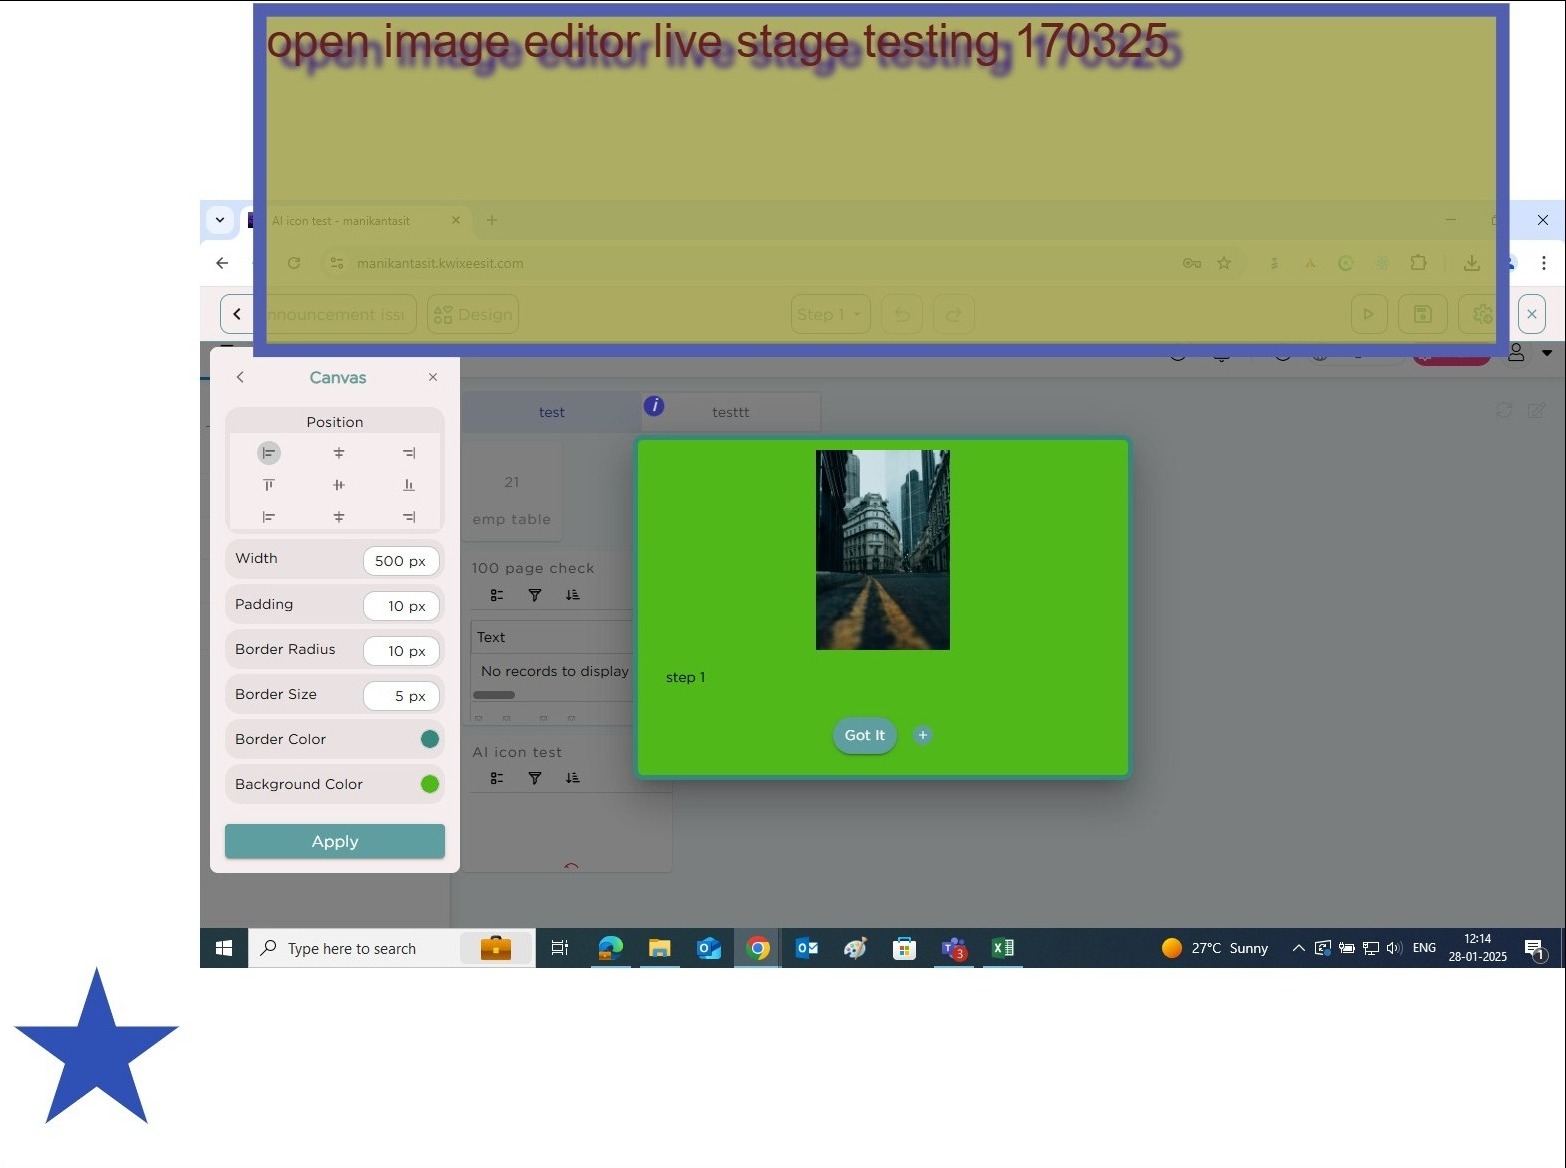Image resolution: width=1566 pixels, height=1168 pixels.
Task: Open filter icon under 100 page check
Action: click(535, 595)
